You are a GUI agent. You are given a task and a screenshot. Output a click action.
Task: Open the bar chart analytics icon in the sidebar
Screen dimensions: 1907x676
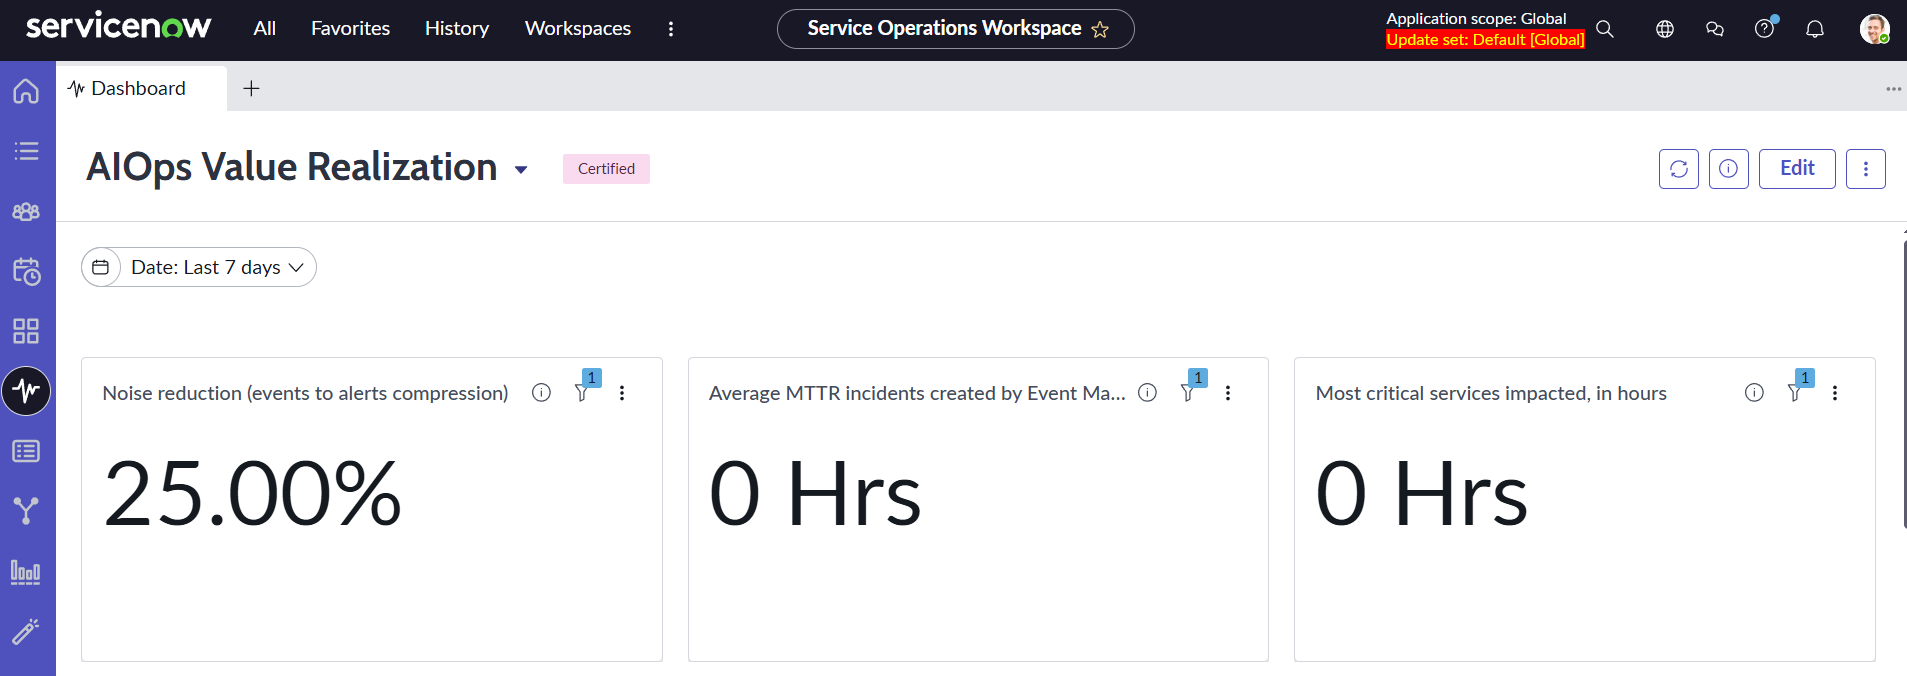pos(26,572)
